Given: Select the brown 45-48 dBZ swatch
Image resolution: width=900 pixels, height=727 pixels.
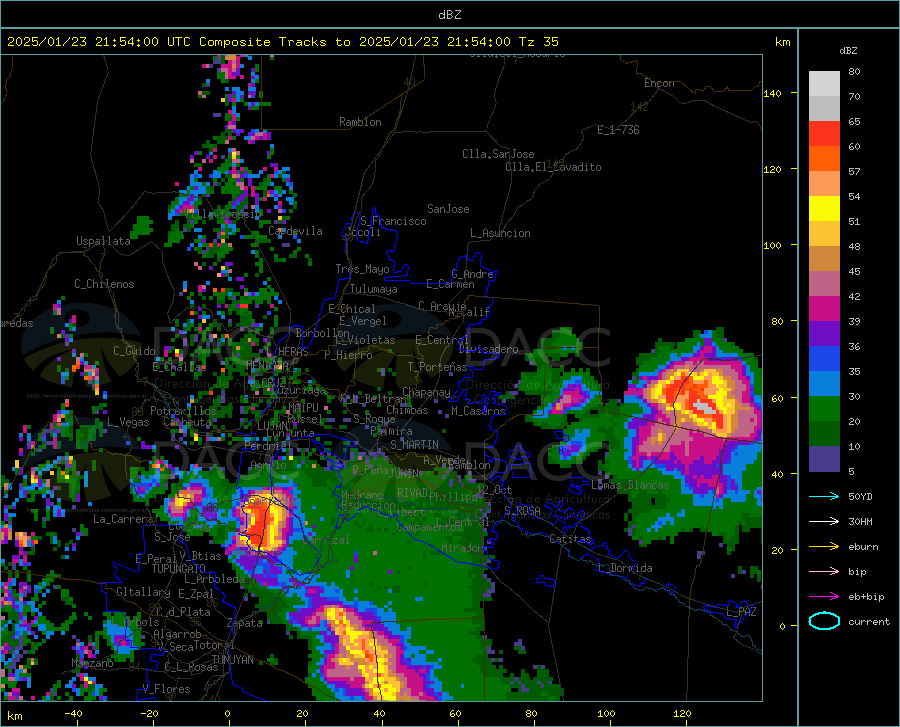Looking at the screenshot, I should pos(824,259).
